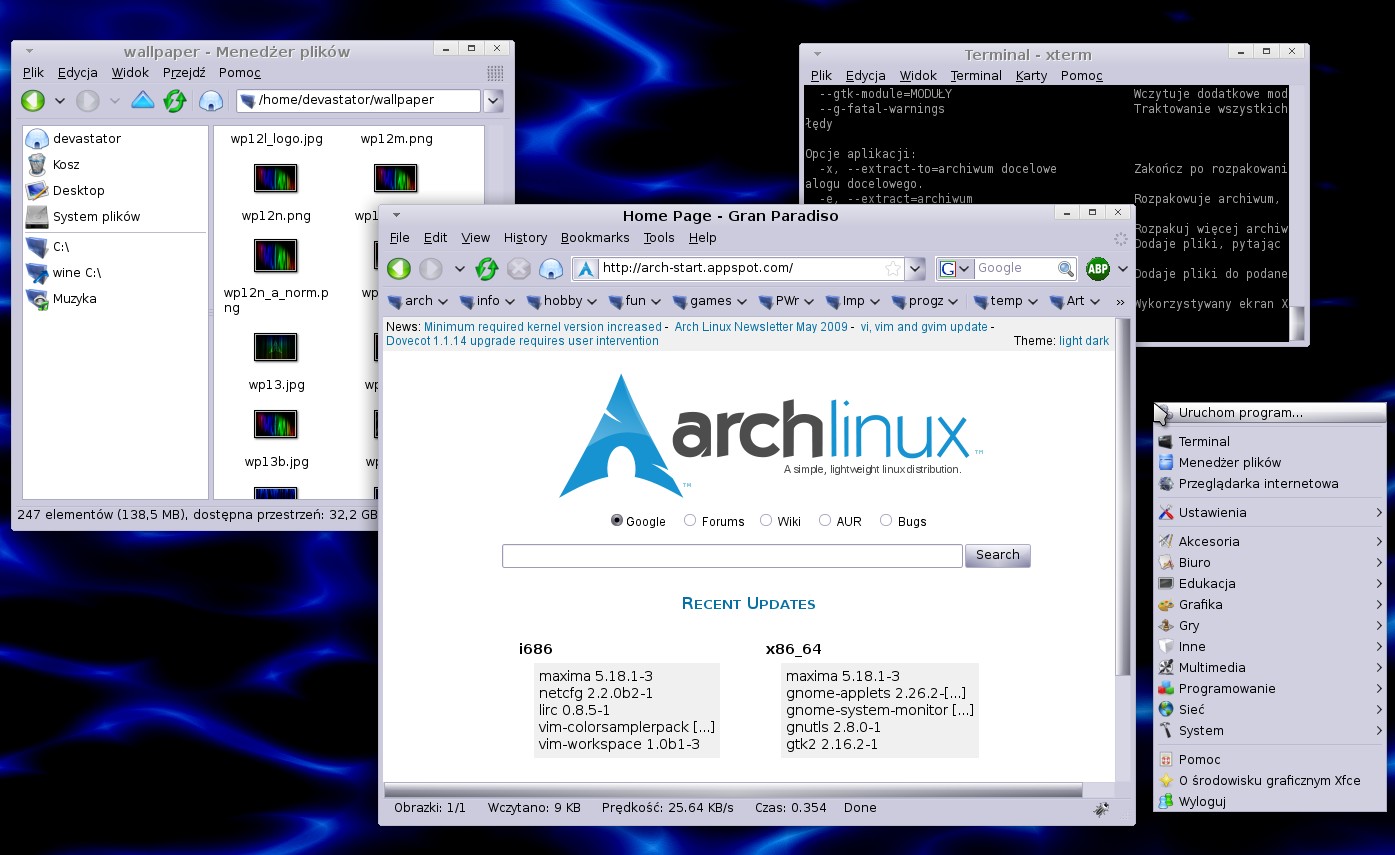Select Google radio button

(x=617, y=520)
